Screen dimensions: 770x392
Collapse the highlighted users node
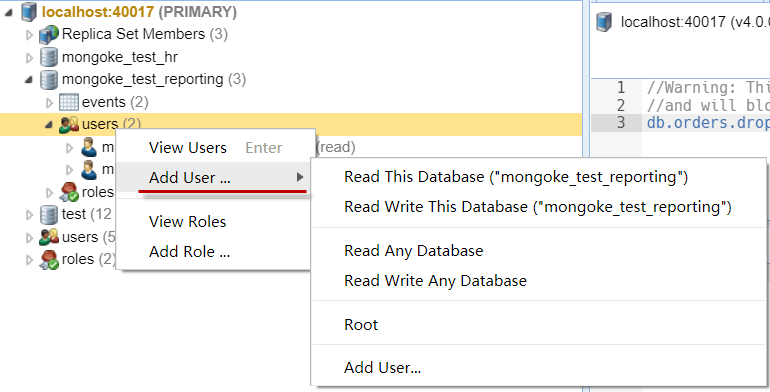coord(49,125)
